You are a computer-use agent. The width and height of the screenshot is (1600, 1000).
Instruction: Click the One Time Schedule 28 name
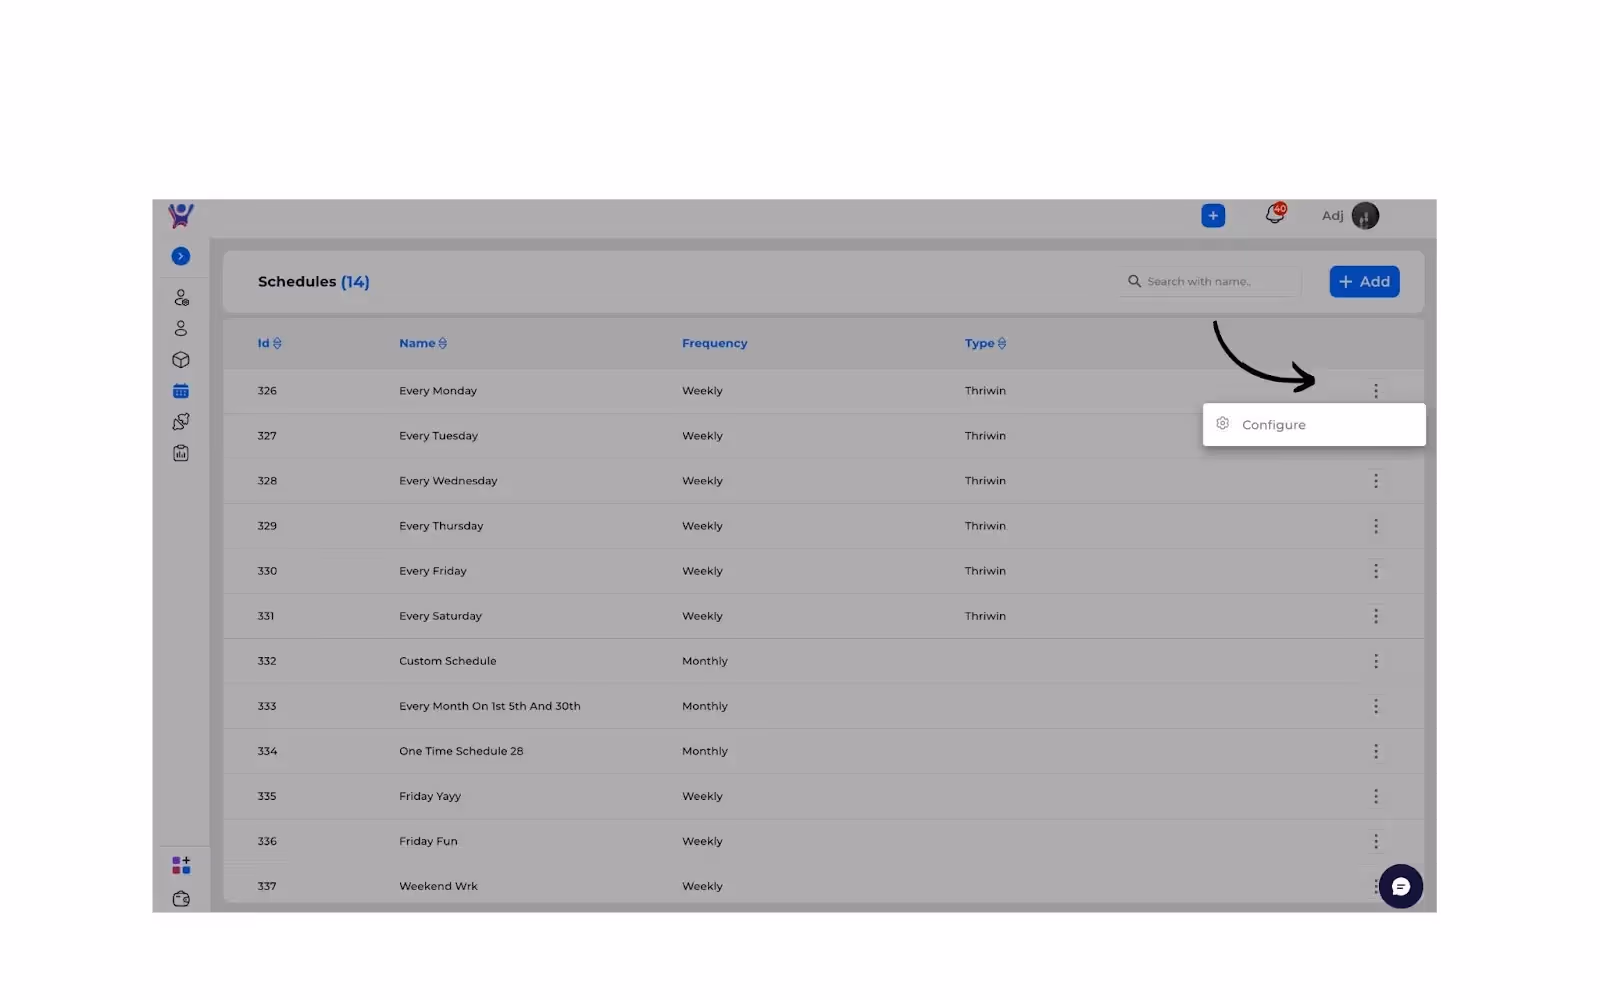(461, 751)
